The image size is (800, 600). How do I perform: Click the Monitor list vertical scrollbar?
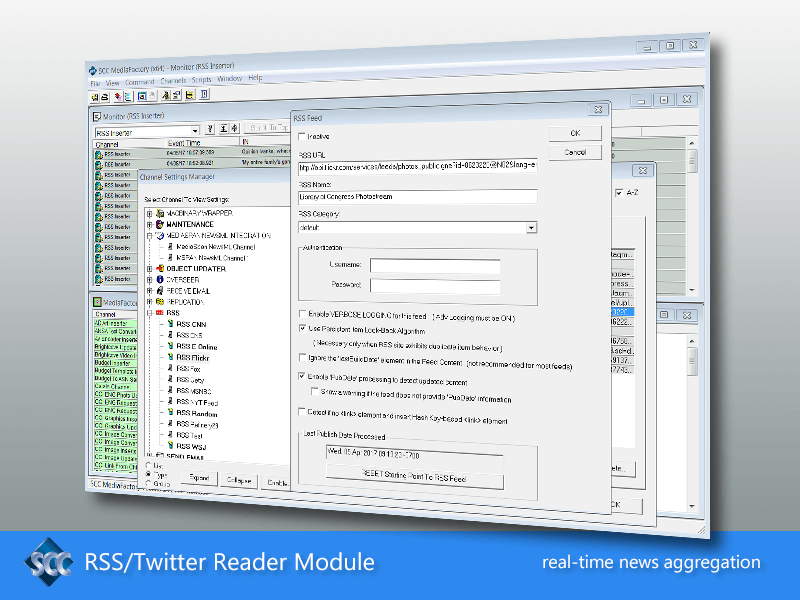[692, 216]
